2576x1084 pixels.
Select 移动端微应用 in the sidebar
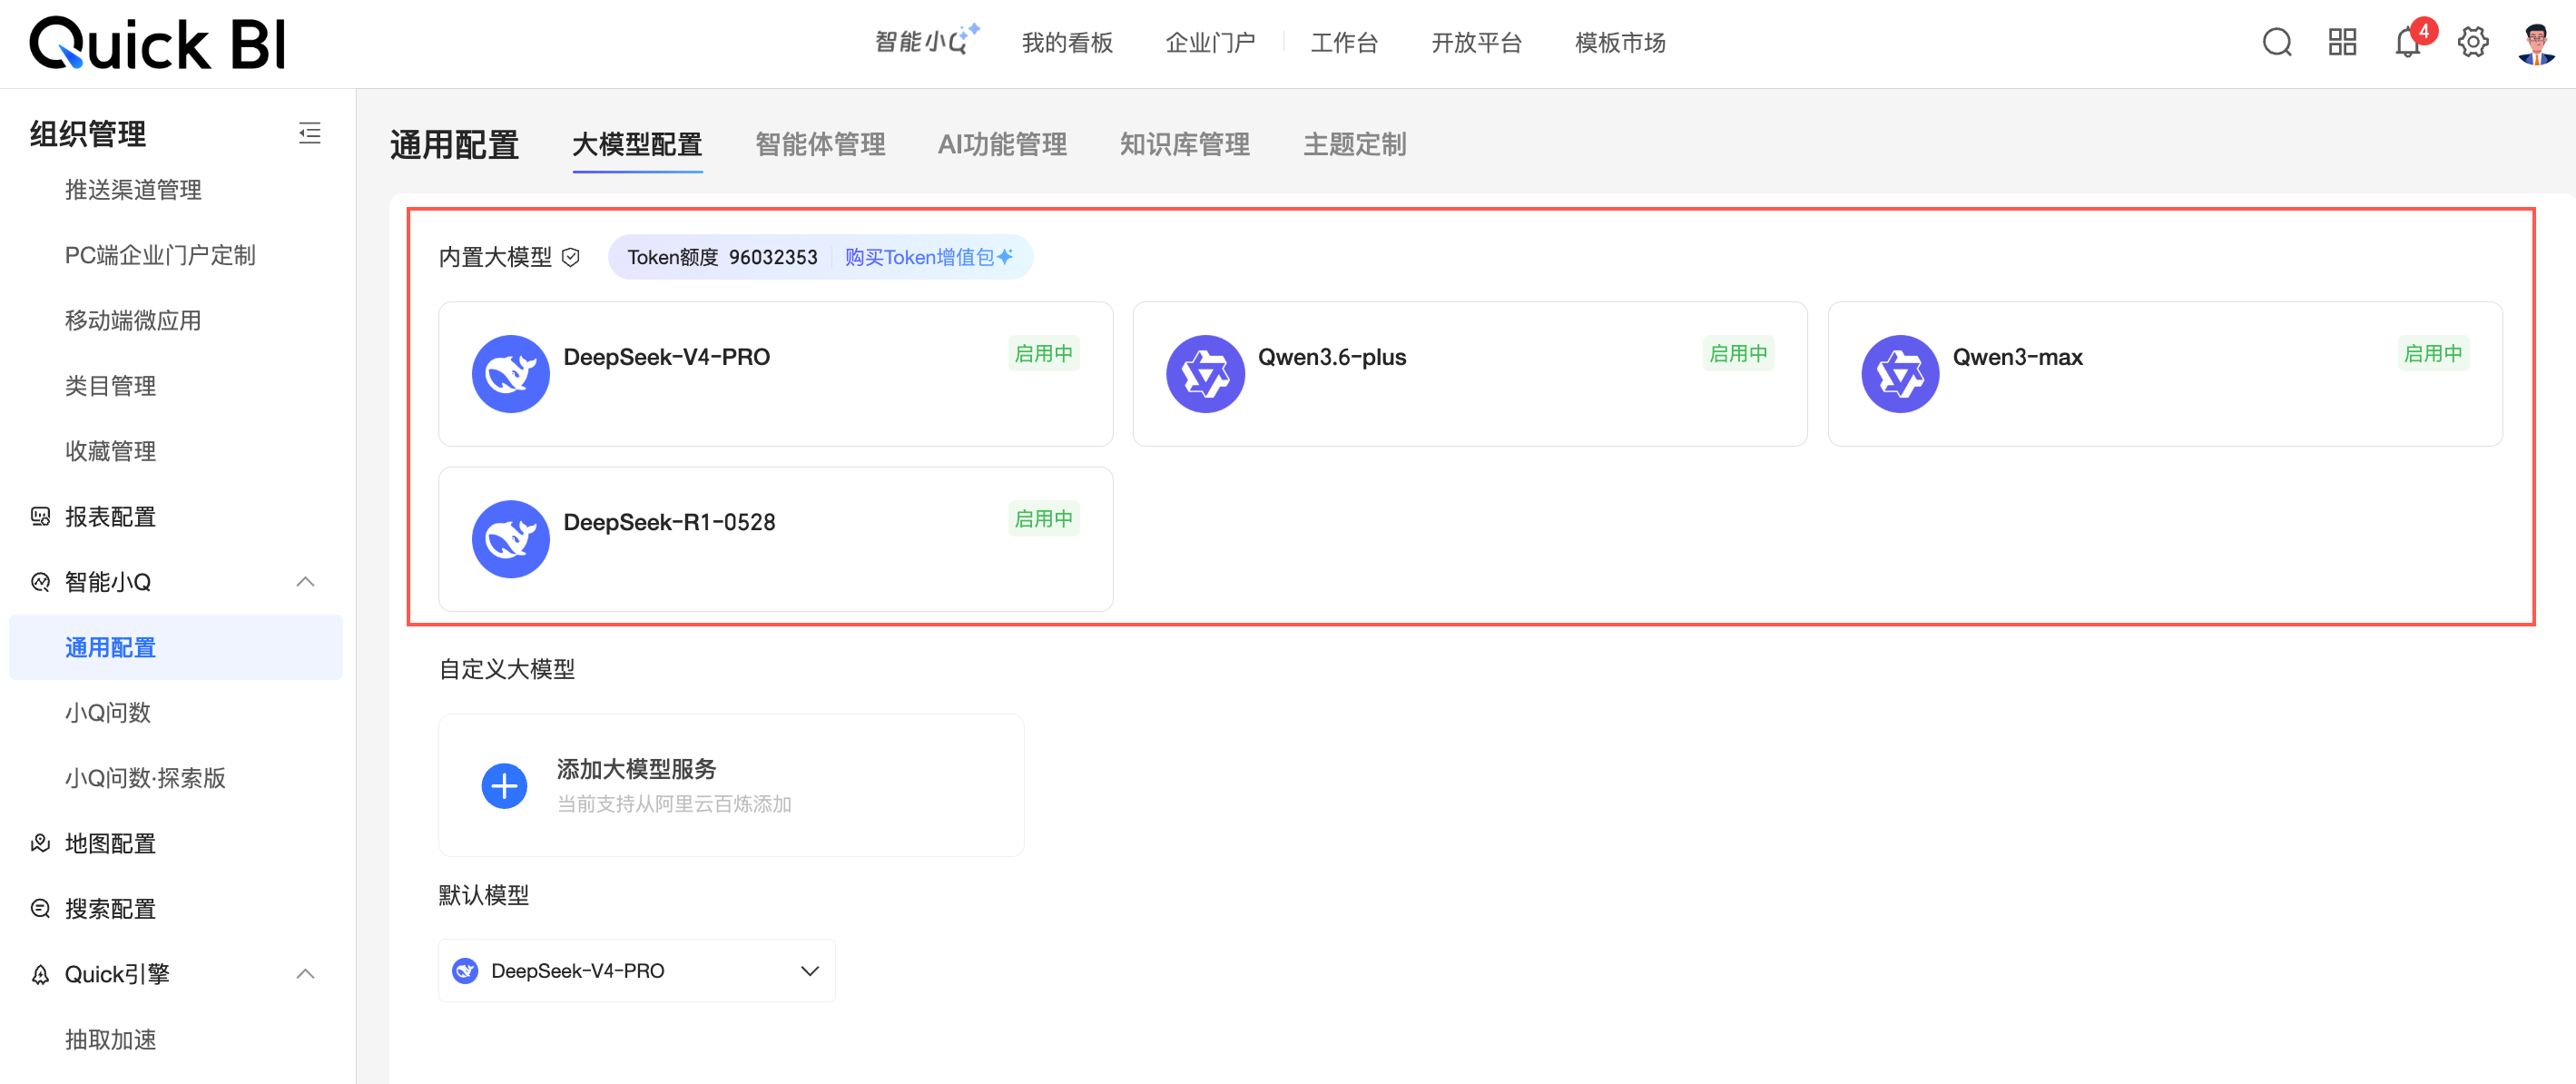(133, 320)
